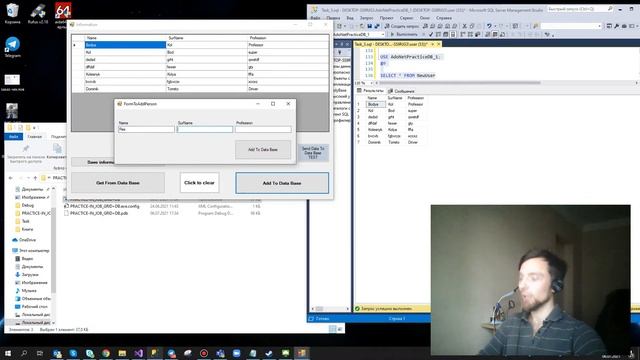
Task: Go up one folder in File Explorer
Action: [36, 178]
